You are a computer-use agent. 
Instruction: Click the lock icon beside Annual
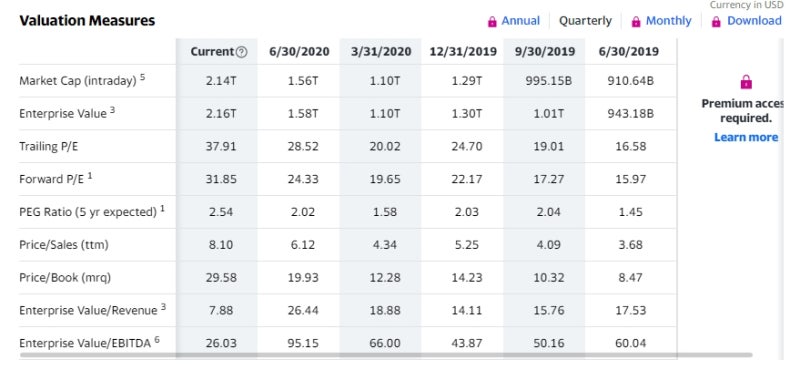(492, 21)
